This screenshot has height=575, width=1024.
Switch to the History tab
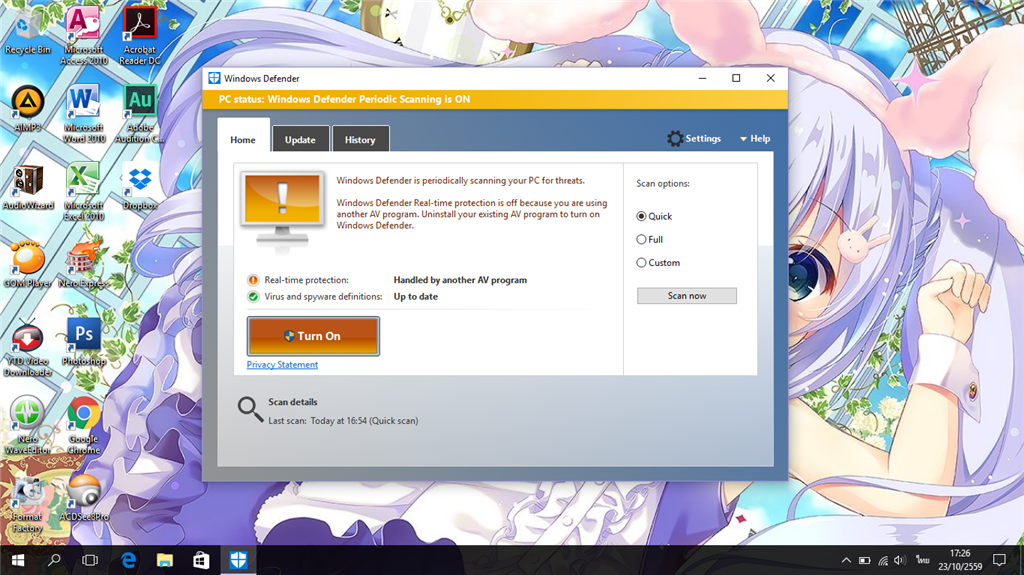tap(360, 139)
